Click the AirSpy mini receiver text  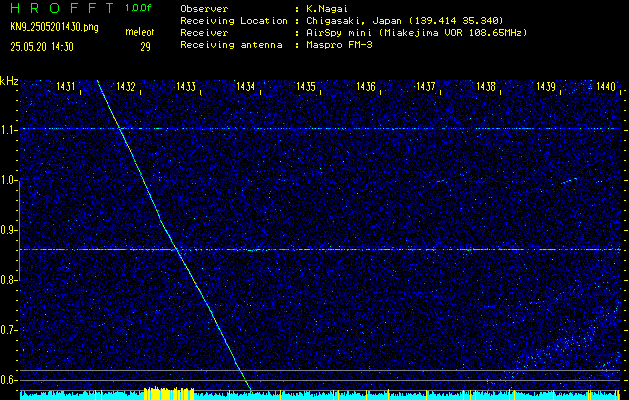(416, 33)
